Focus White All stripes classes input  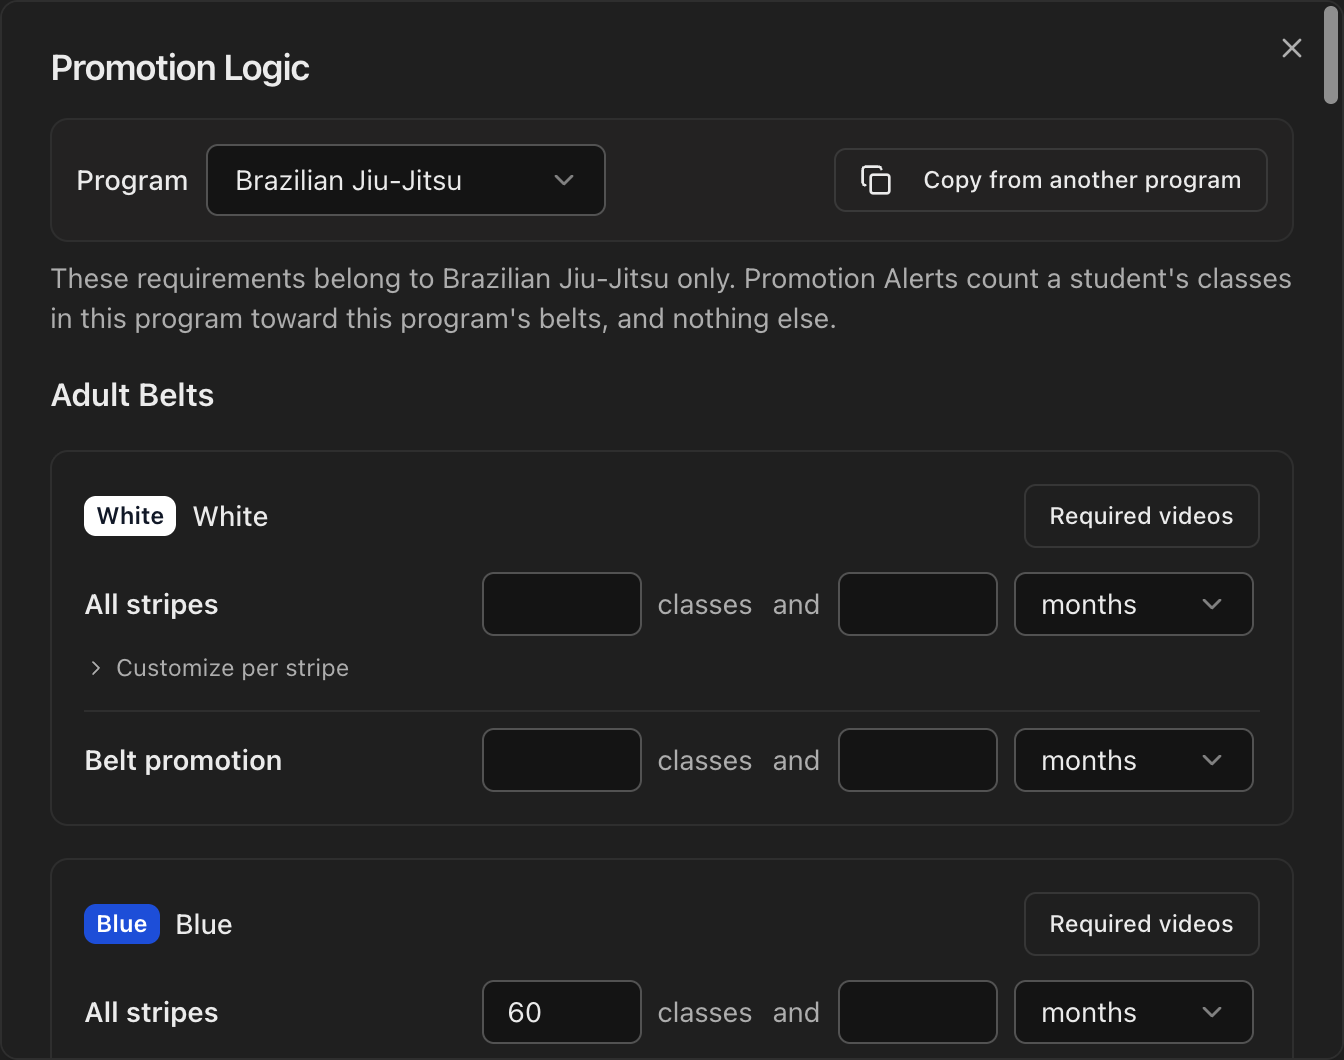click(562, 604)
